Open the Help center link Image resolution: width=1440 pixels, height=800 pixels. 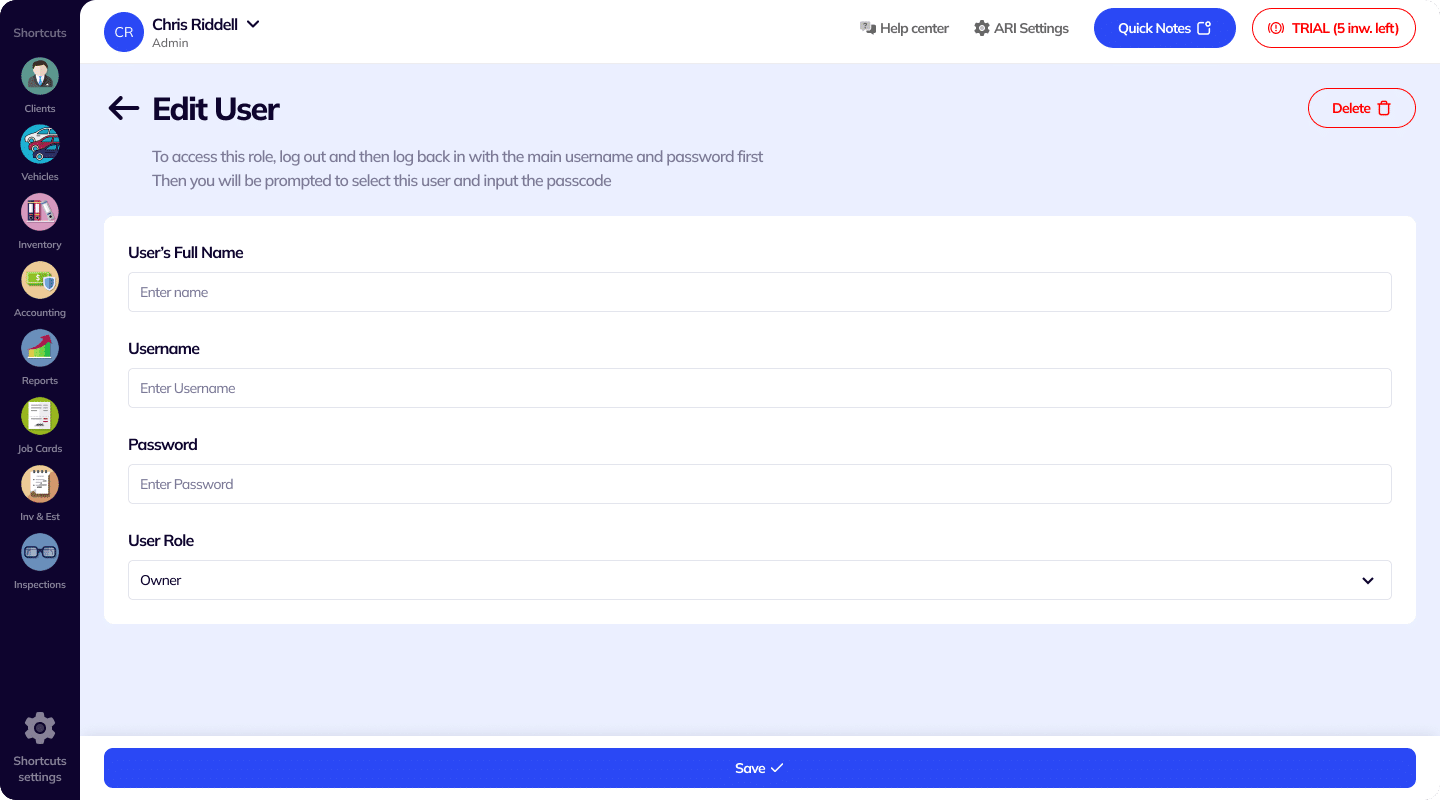(904, 28)
